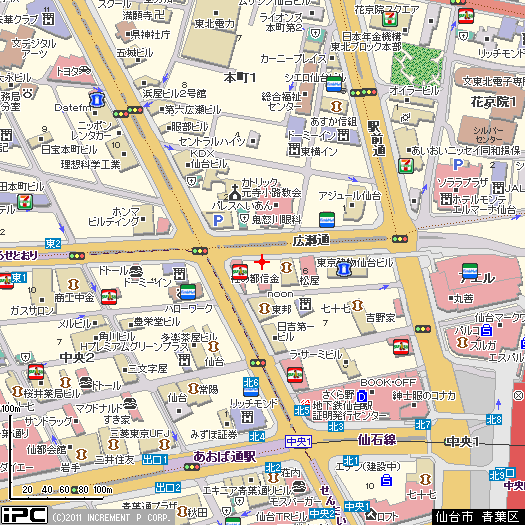The height and width of the screenshot is (525, 525).
Task: Click the parking P icon above ソララプラザ
Action: [x=458, y=164]
